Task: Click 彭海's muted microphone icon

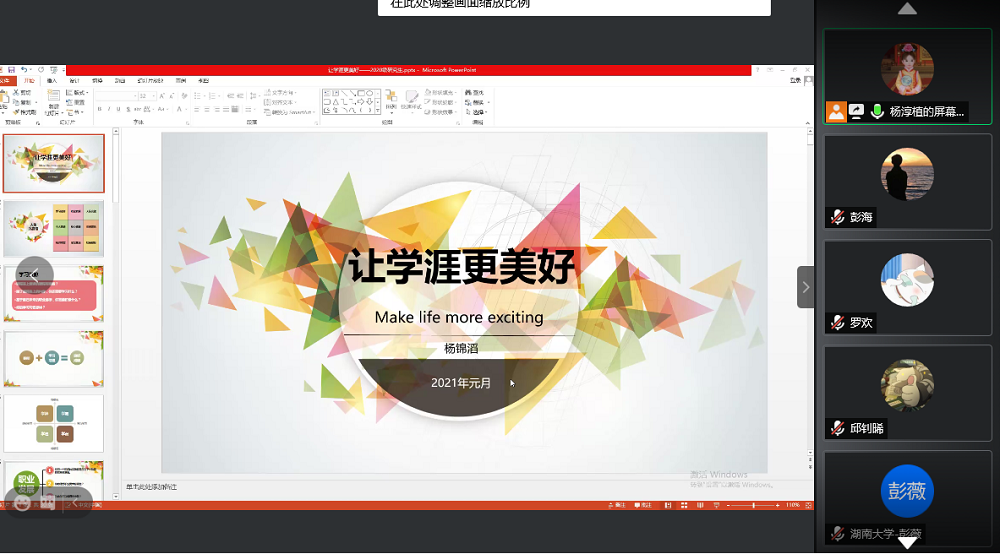Action: 837,217
